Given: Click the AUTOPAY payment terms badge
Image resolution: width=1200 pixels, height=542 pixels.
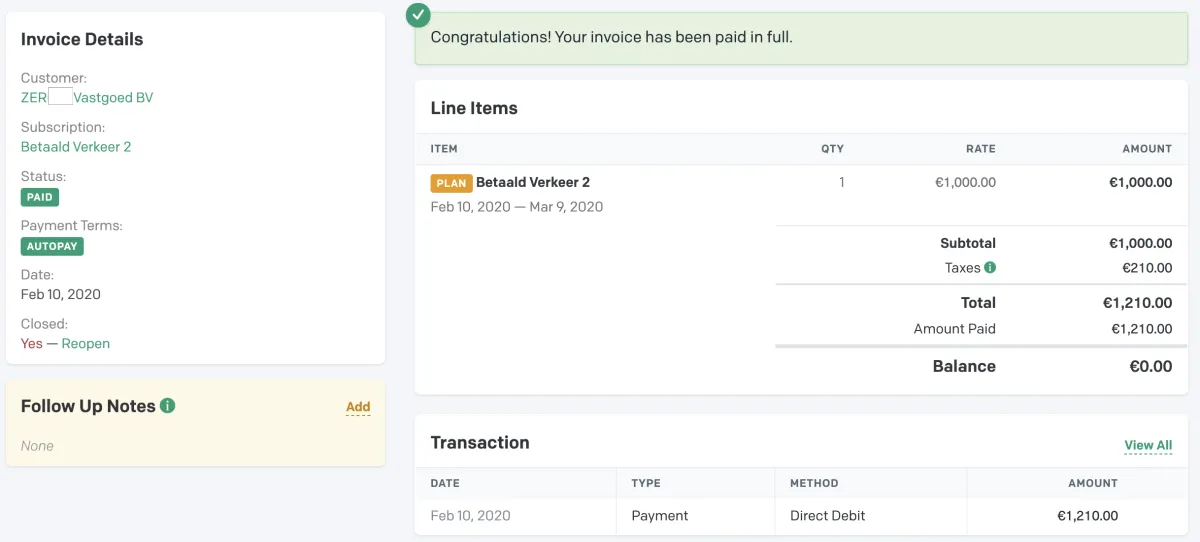Looking at the screenshot, I should tap(52, 246).
